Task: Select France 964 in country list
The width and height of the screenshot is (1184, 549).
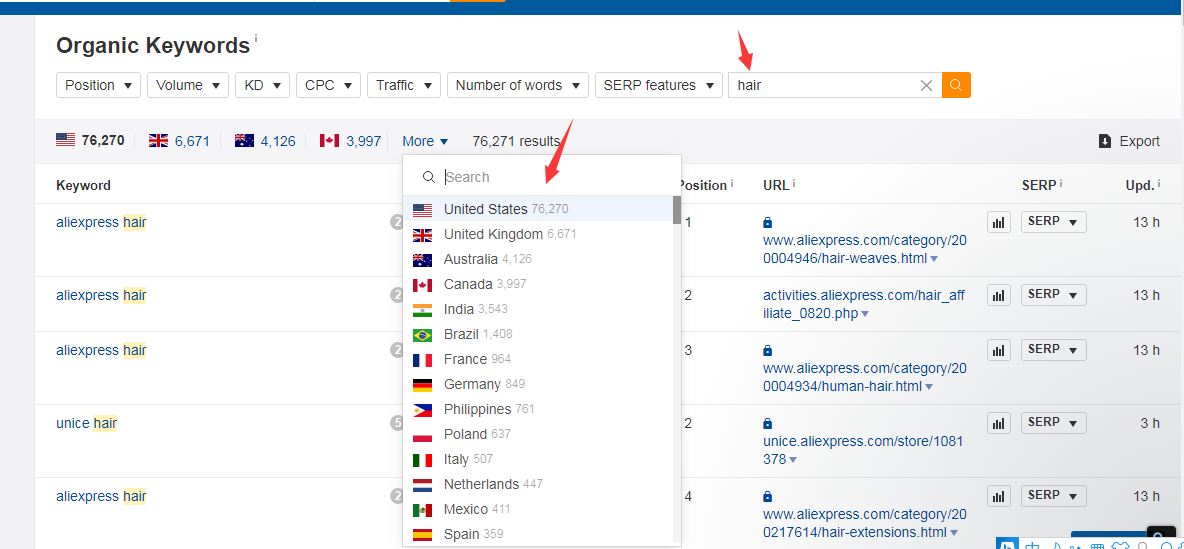Action: (538, 359)
